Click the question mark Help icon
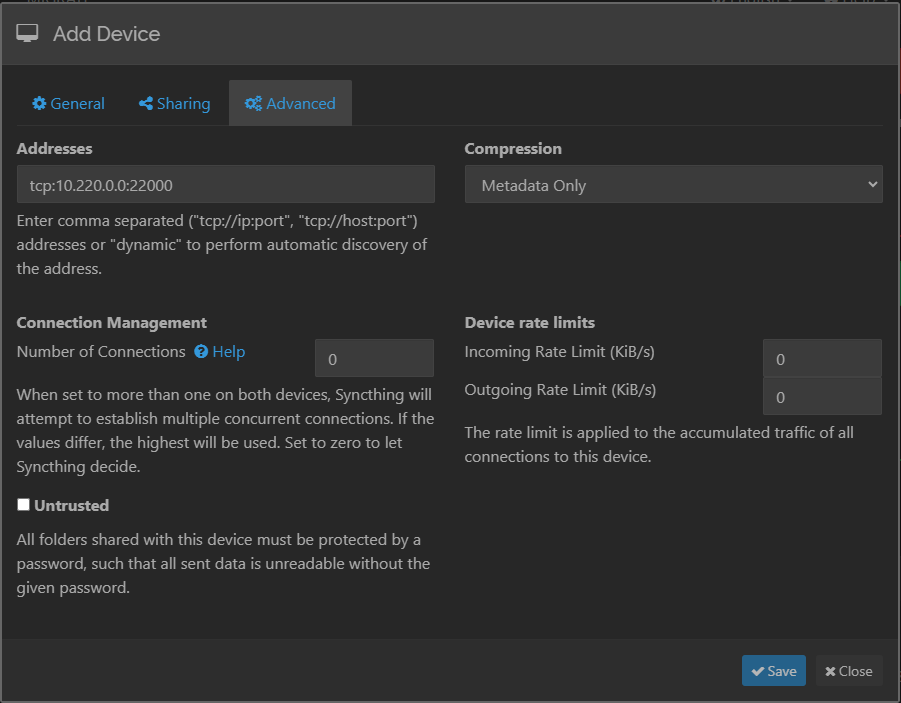 (x=201, y=352)
